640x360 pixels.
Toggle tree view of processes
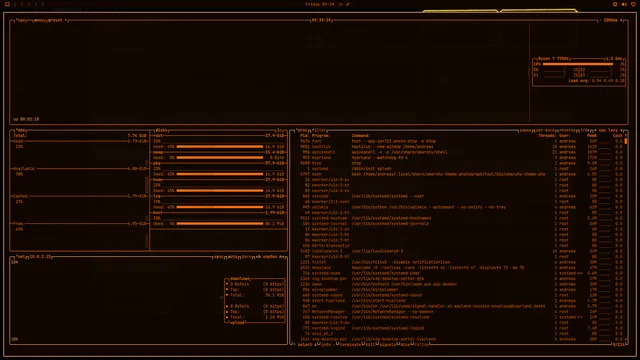[585, 130]
